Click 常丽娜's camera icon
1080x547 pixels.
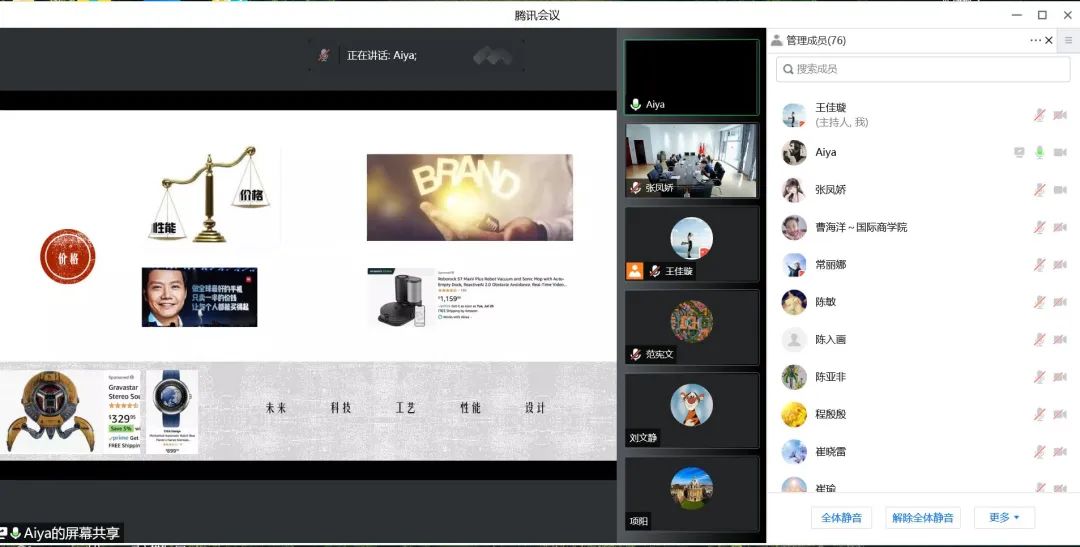point(1059,265)
